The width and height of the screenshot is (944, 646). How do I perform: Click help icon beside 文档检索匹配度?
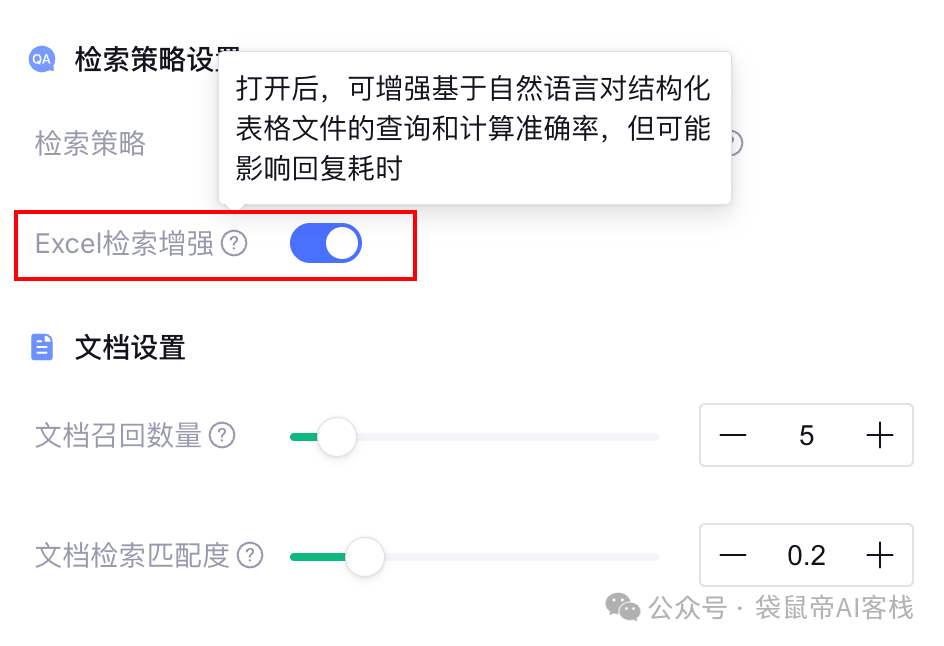250,555
